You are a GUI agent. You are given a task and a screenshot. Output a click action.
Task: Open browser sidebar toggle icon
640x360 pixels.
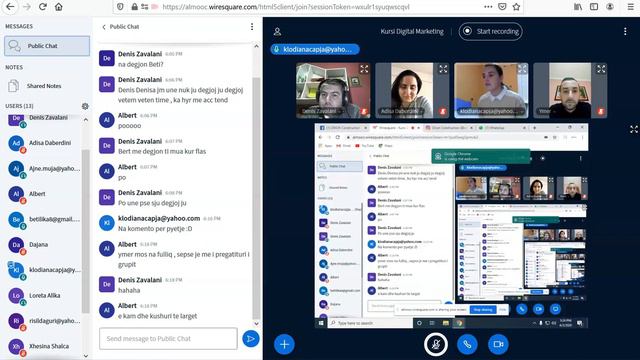click(594, 7)
